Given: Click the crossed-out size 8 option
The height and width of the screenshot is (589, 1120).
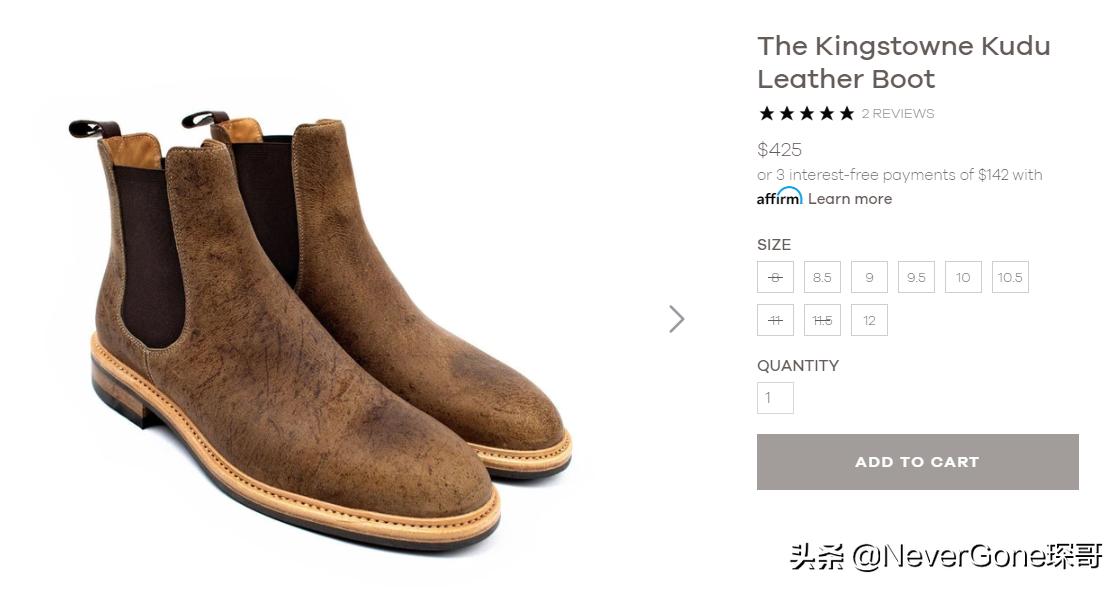Looking at the screenshot, I should (x=775, y=277).
